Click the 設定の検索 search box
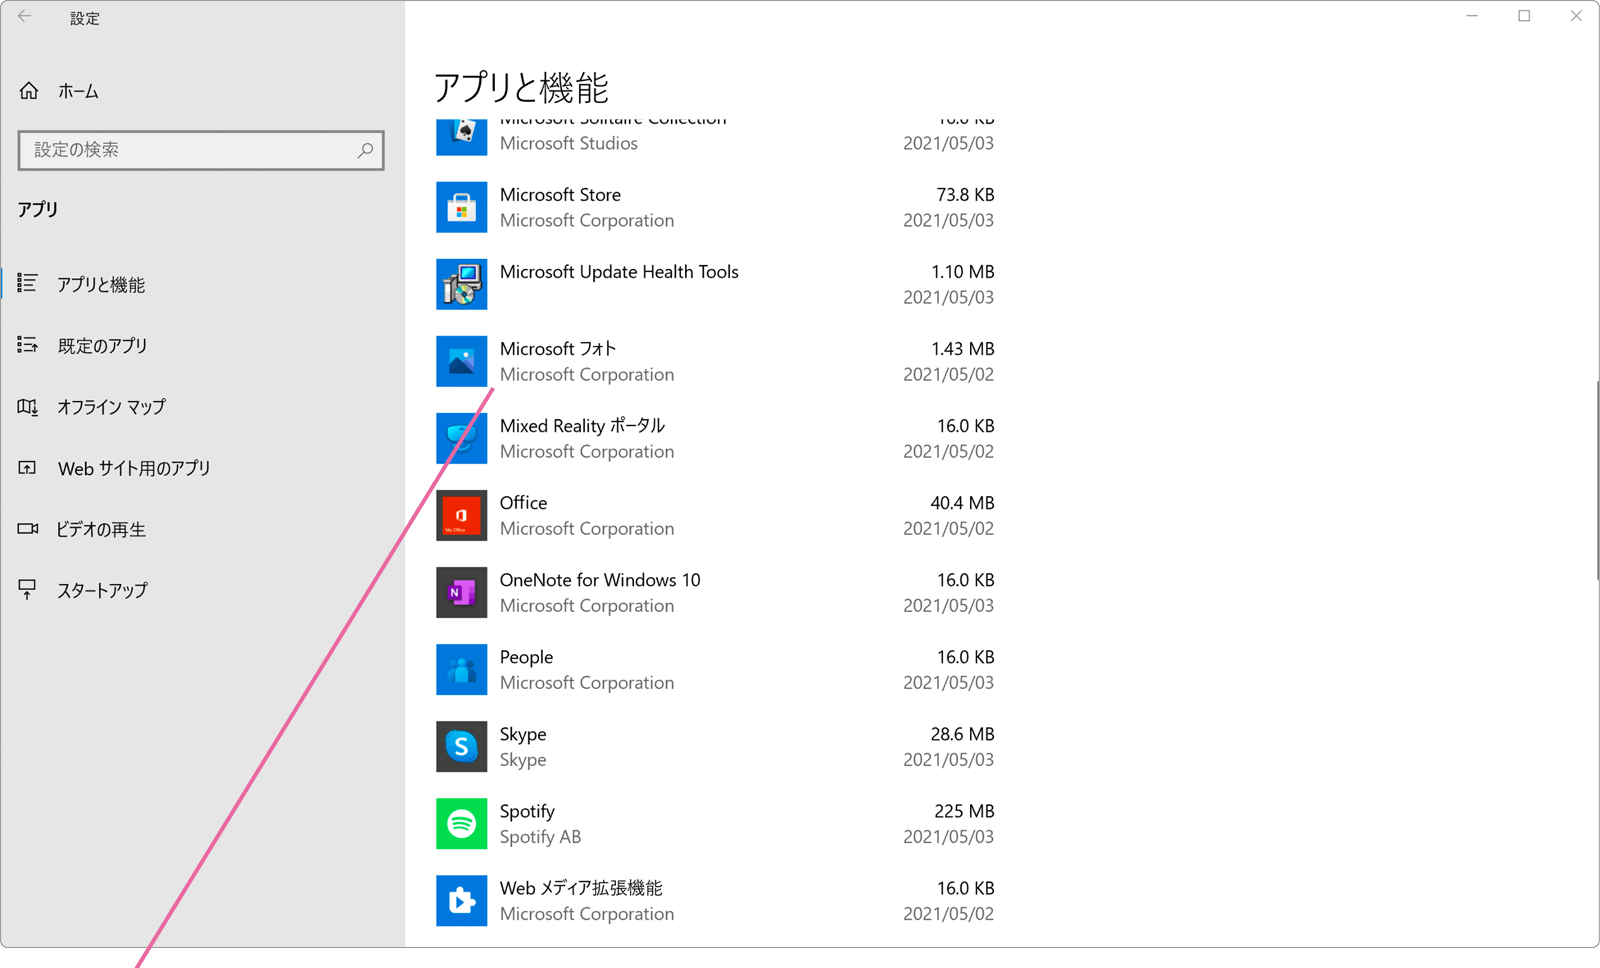 (x=201, y=150)
